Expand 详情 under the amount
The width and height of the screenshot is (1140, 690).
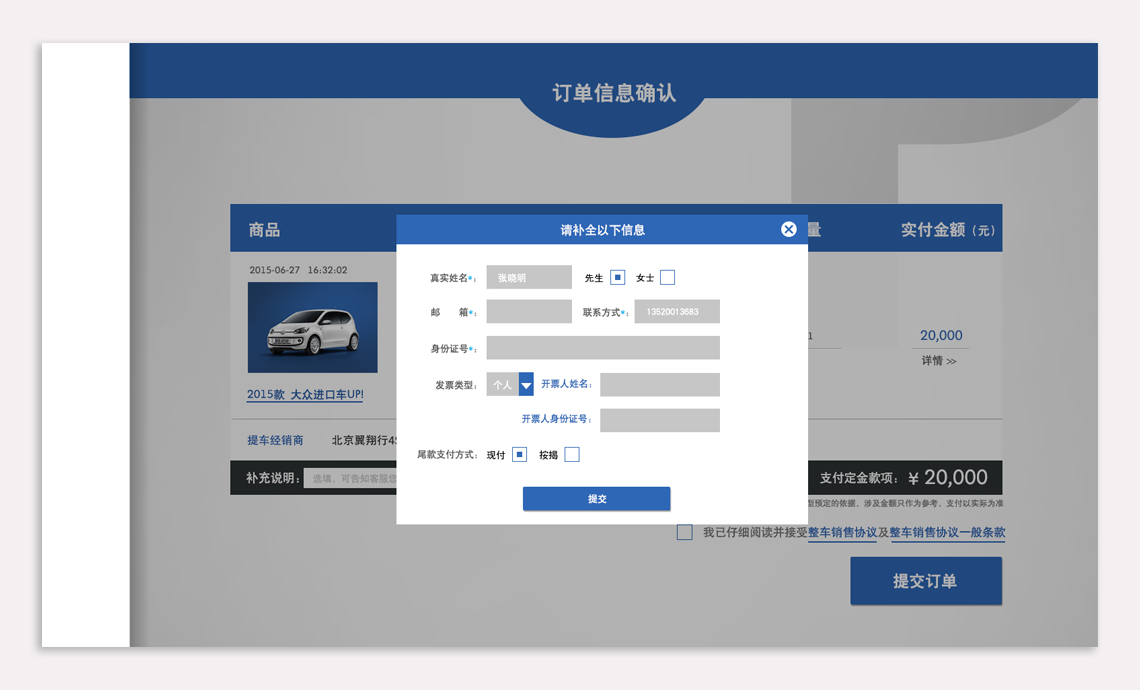point(938,361)
